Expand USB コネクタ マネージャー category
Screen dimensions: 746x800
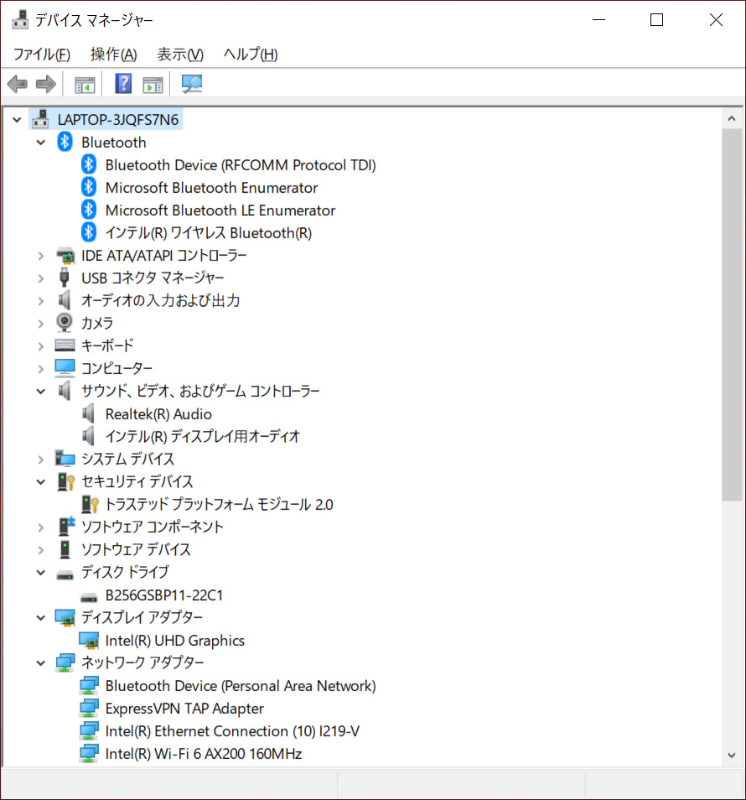pyautogui.click(x=41, y=278)
